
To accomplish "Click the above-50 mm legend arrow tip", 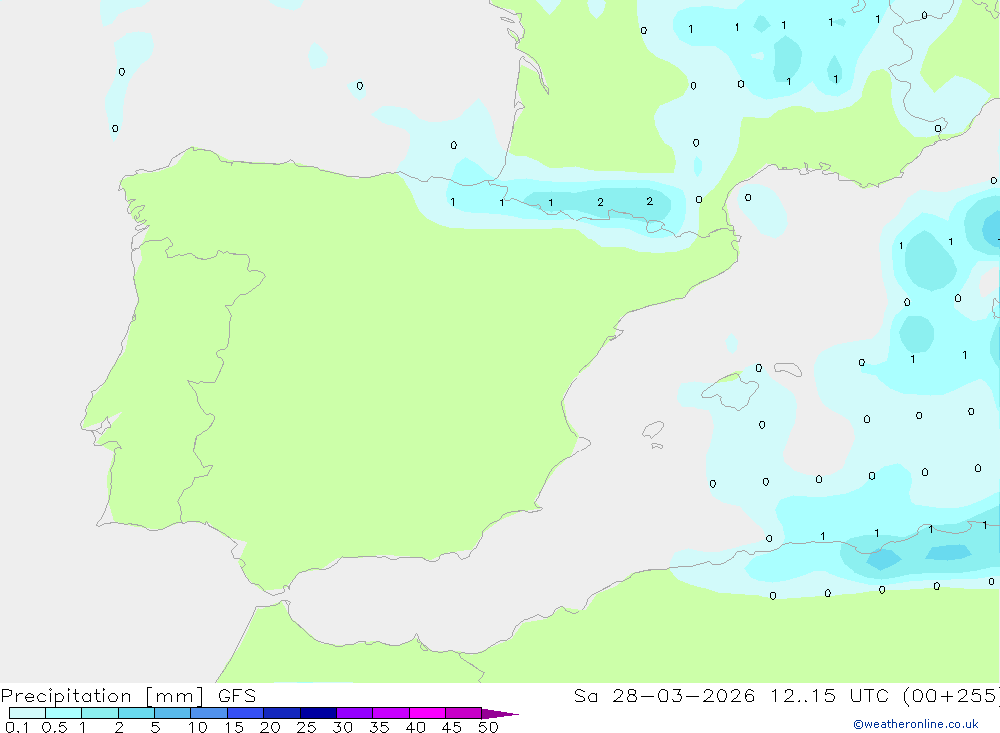I will 500,713.
